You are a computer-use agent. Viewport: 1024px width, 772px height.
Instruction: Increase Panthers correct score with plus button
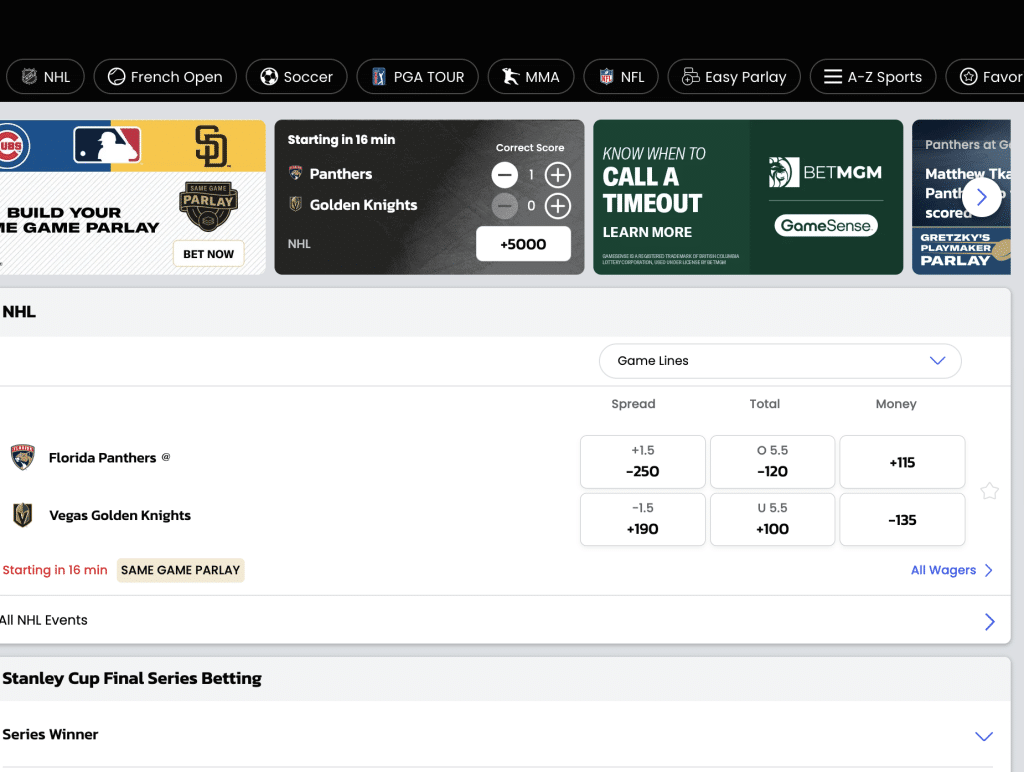558,175
